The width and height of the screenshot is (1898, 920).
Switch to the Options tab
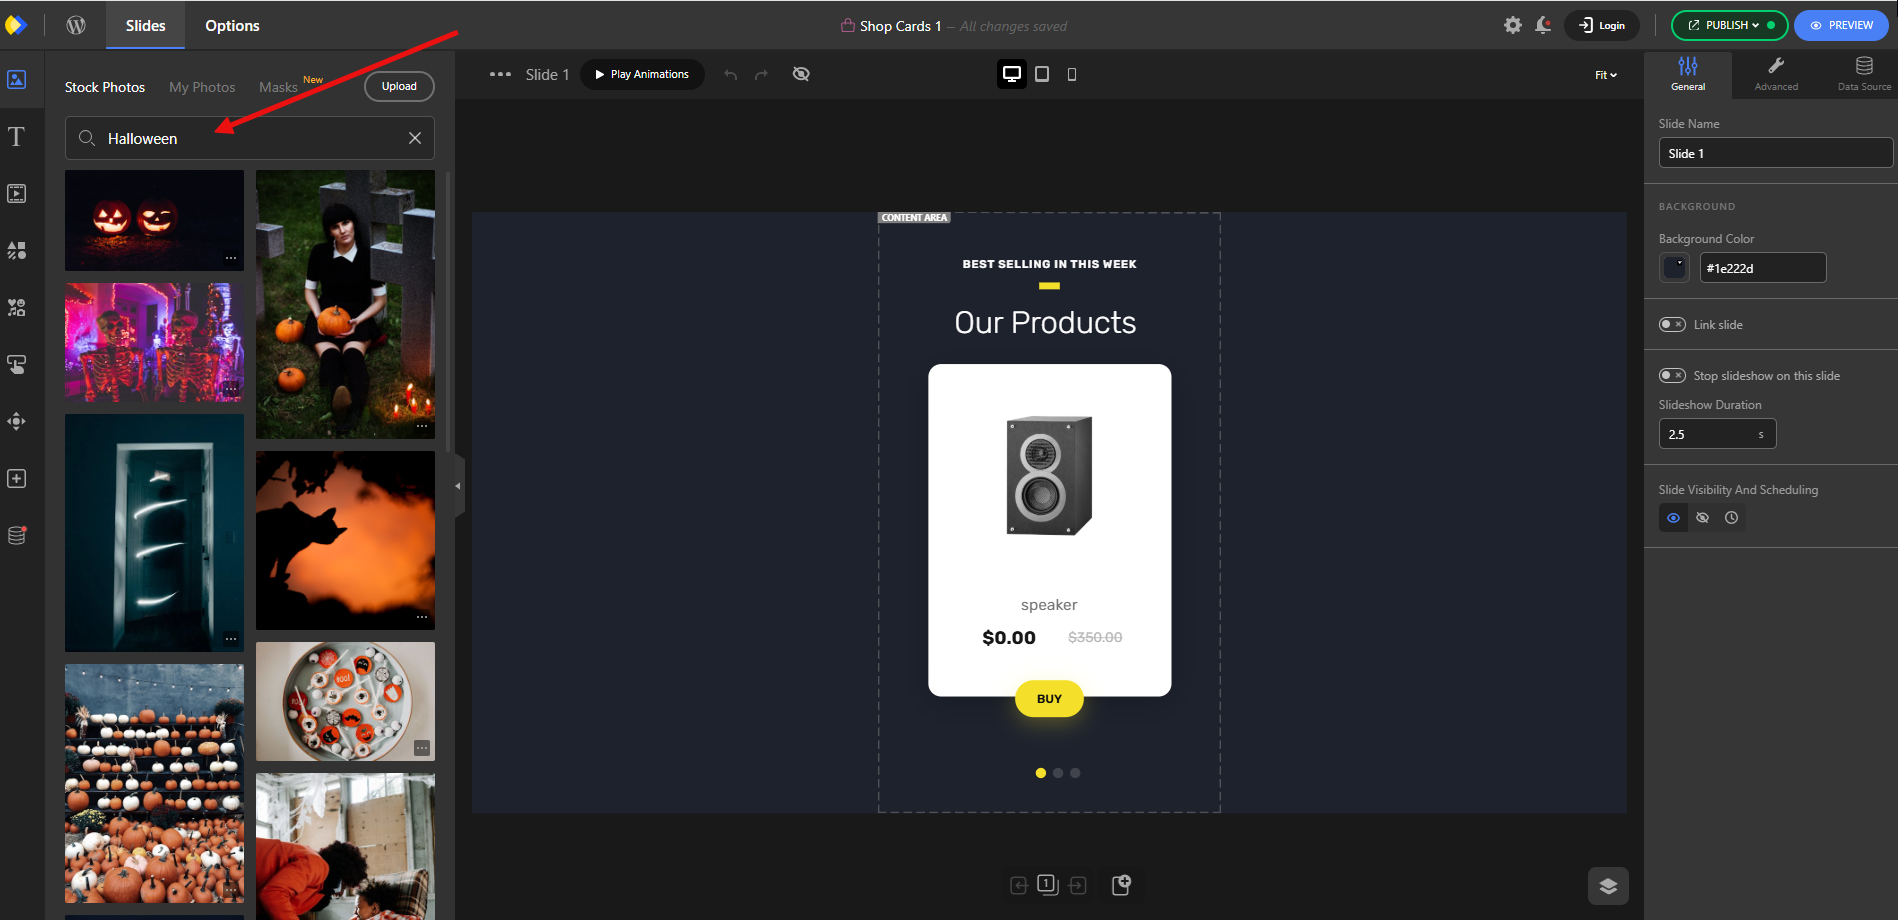(x=232, y=25)
